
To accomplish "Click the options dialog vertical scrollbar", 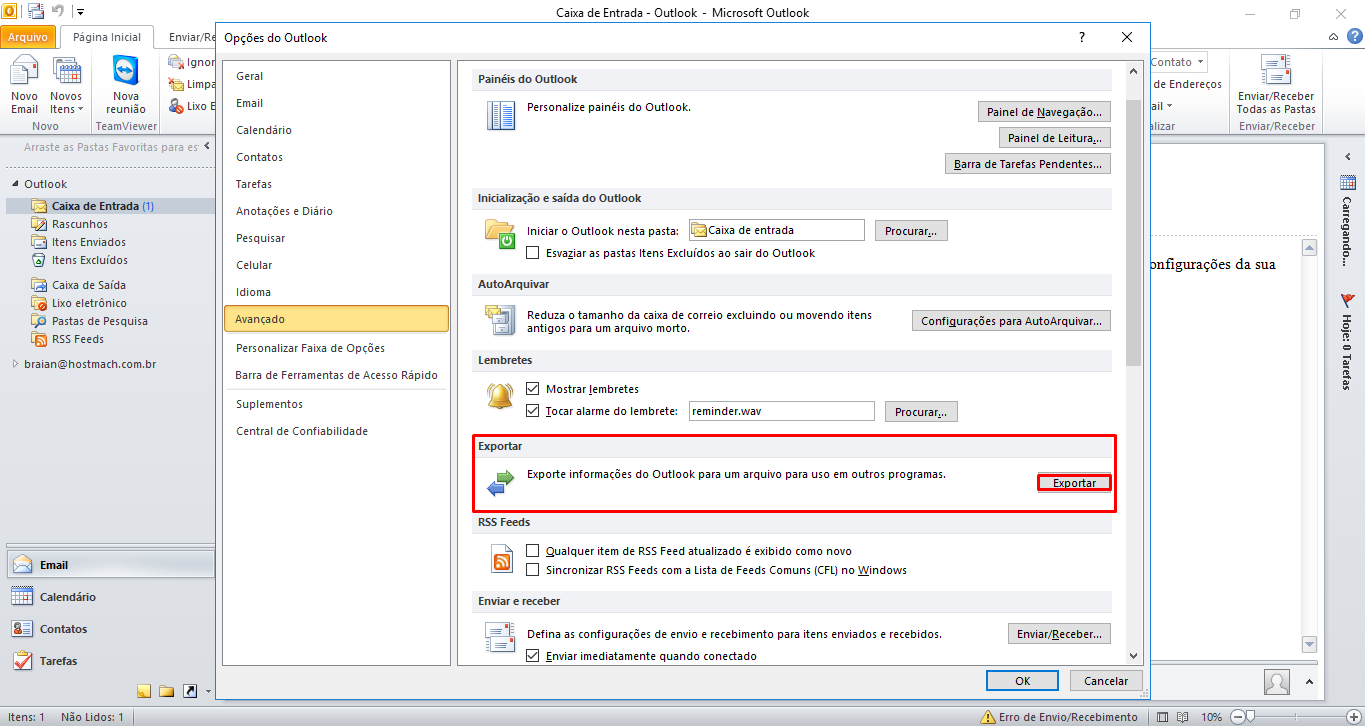I will tap(1133, 233).
